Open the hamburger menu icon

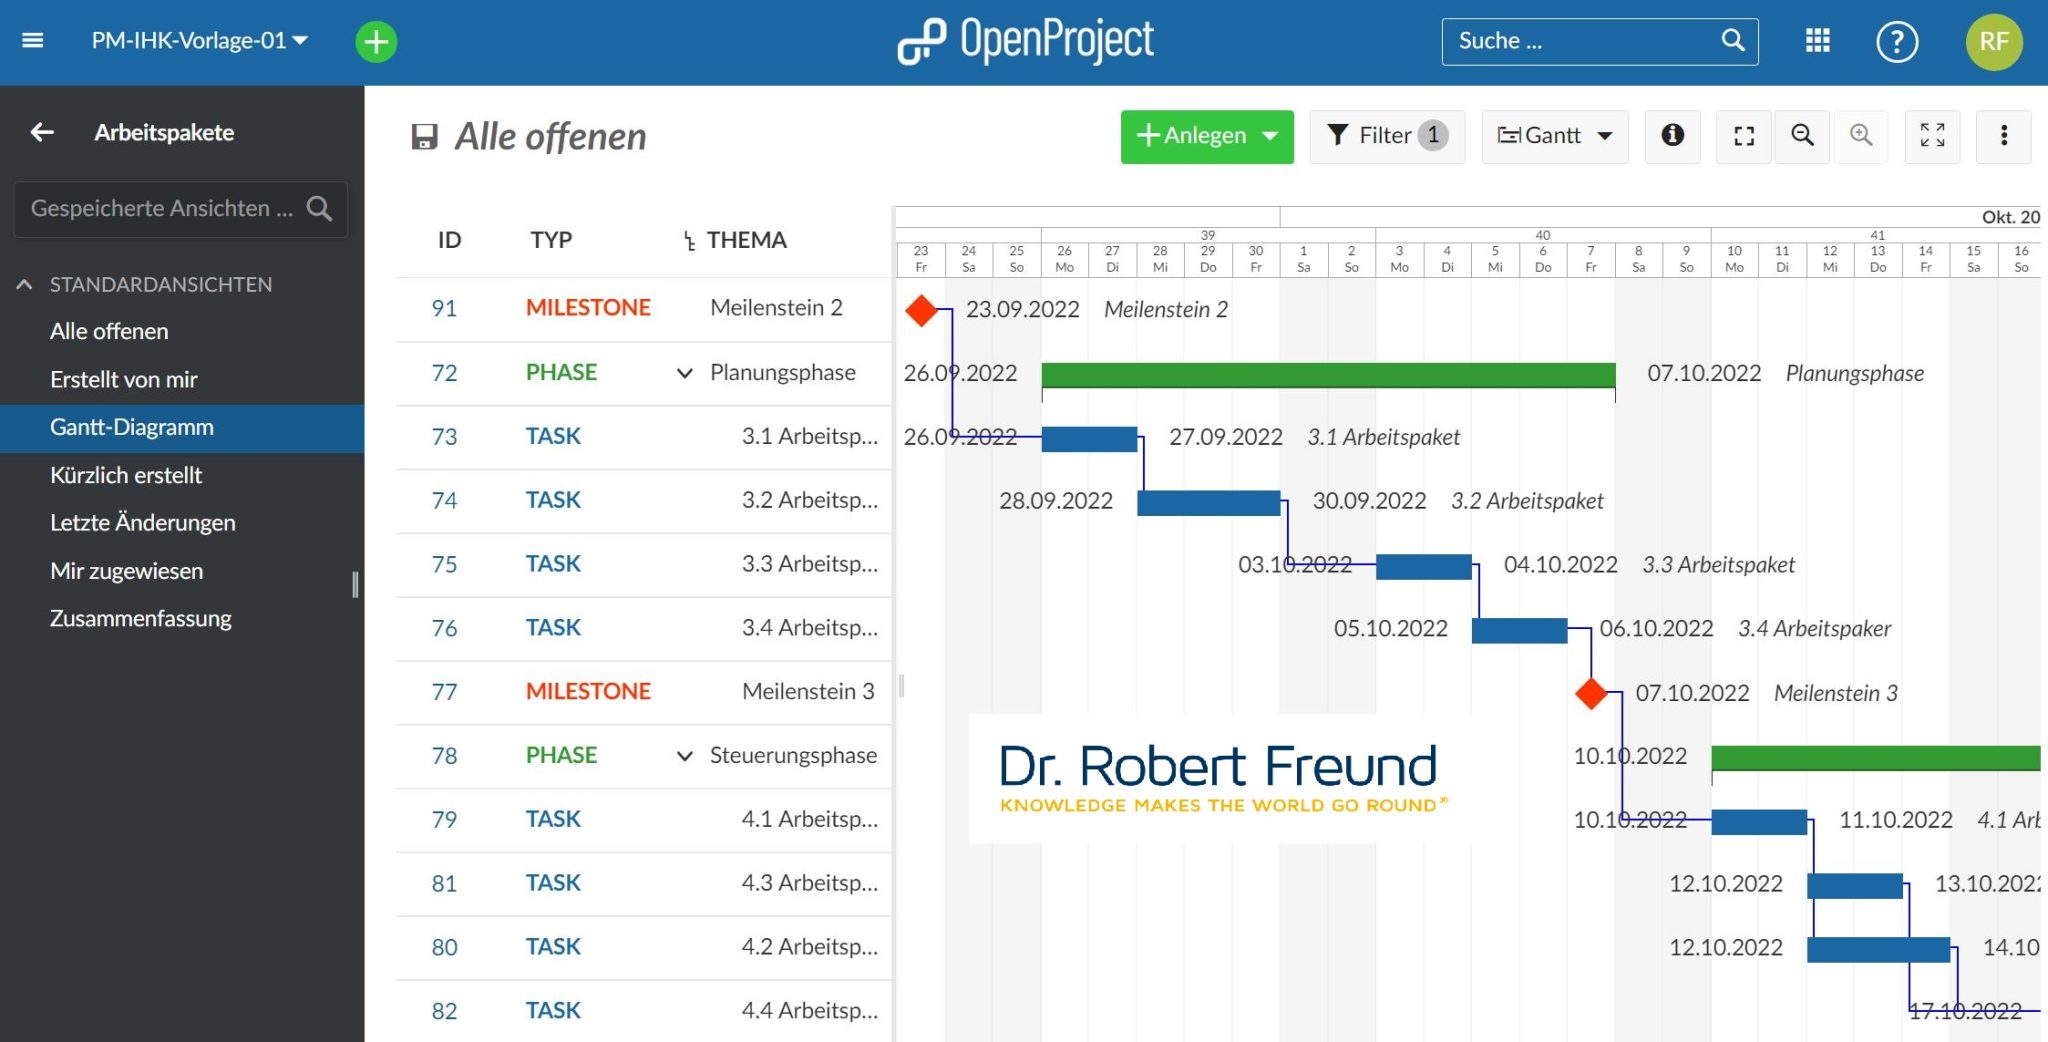tap(33, 40)
